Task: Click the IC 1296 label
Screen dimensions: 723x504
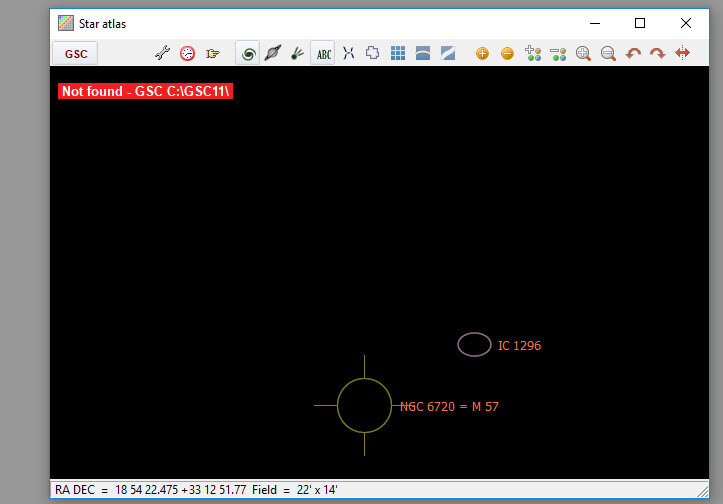Action: tap(519, 346)
